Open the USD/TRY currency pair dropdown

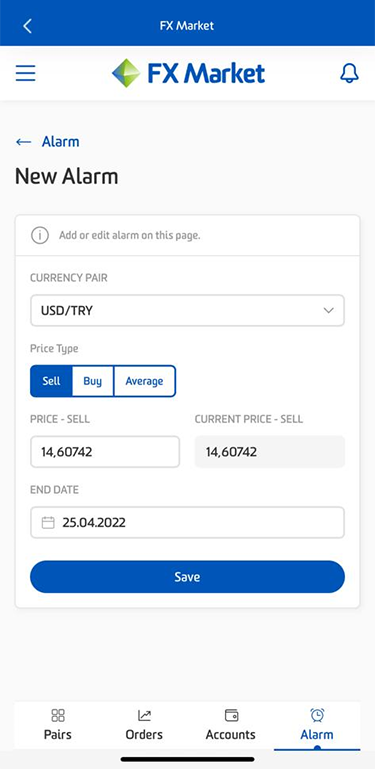click(187, 310)
